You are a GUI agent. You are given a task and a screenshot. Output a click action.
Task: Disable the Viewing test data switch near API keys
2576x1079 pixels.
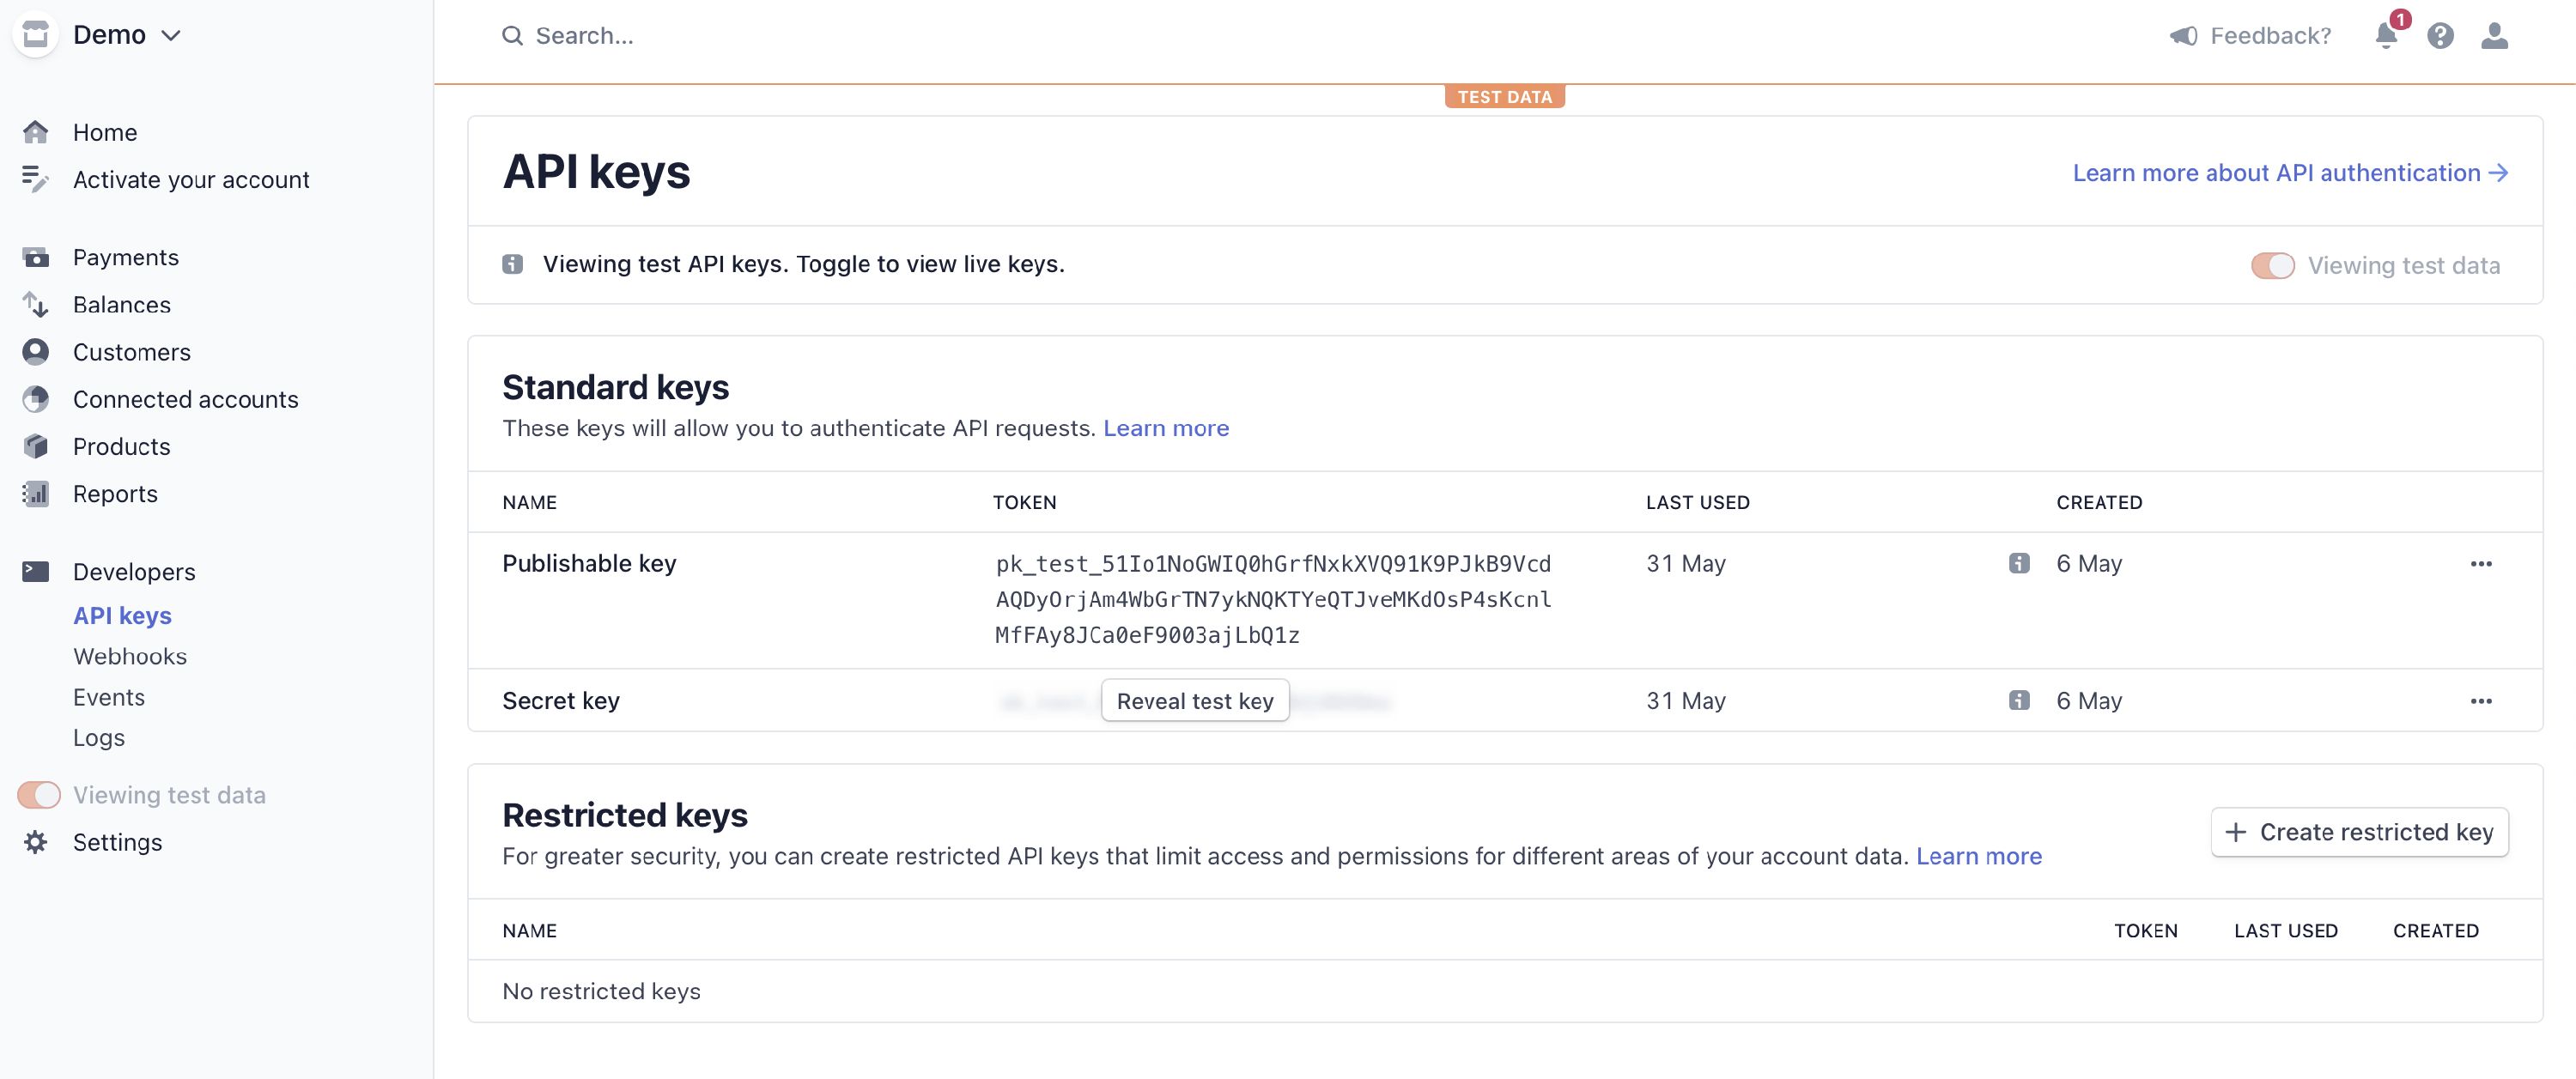(x=2273, y=265)
